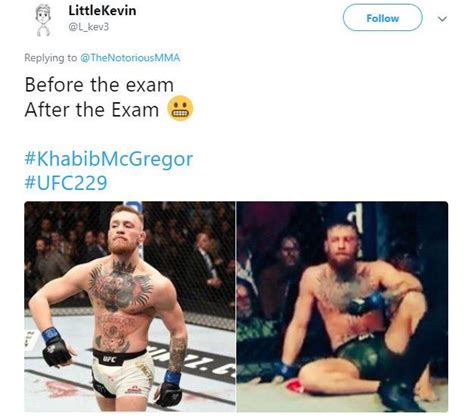This screenshot has width=474, height=417.
Task: Select the LittleKevin display name
Action: click(x=102, y=11)
